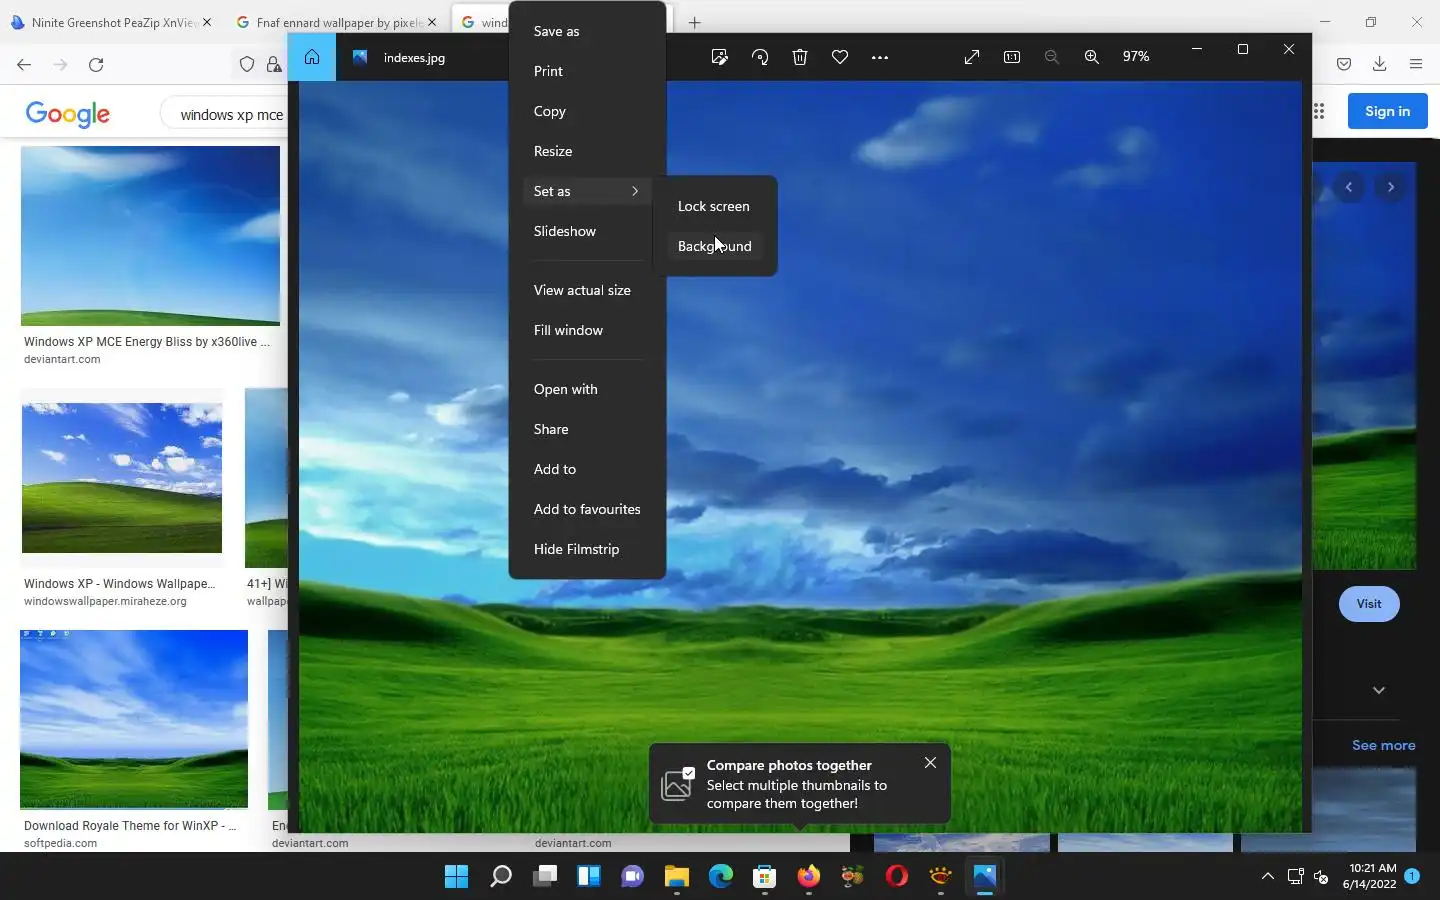Go to previous image in Google preview panel

(1349, 187)
